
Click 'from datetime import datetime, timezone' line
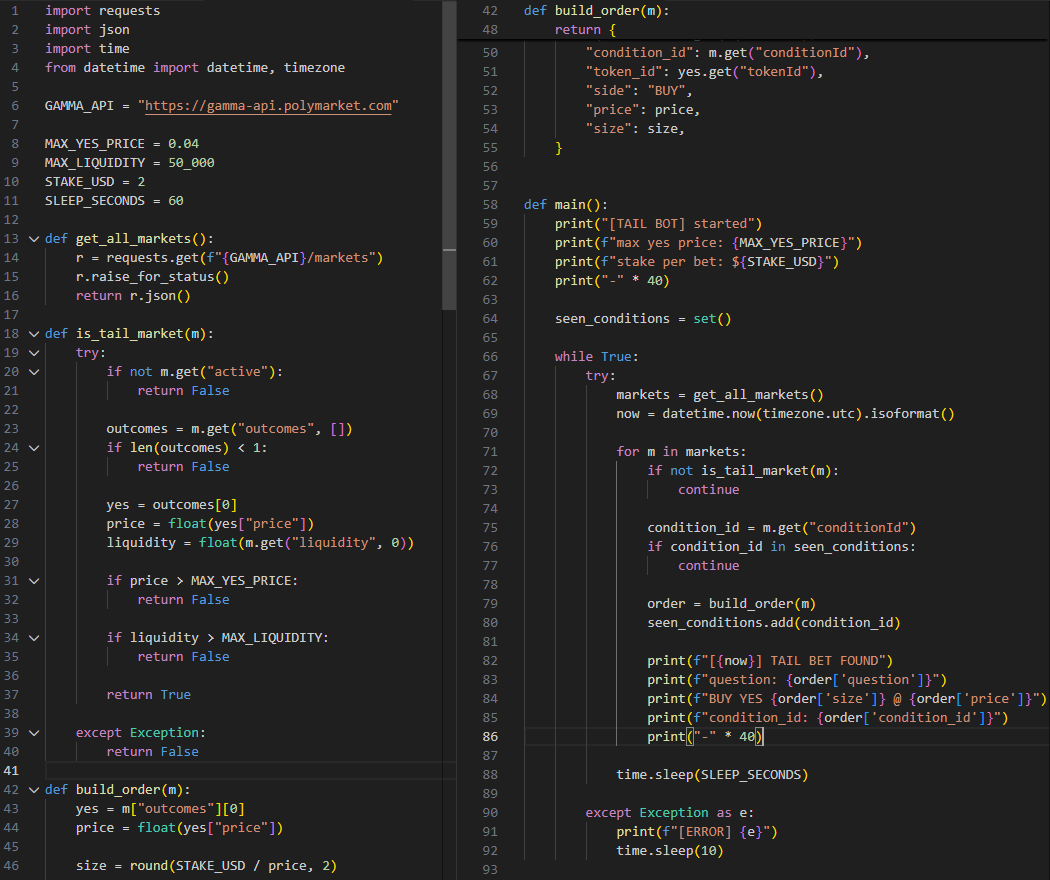tap(195, 68)
